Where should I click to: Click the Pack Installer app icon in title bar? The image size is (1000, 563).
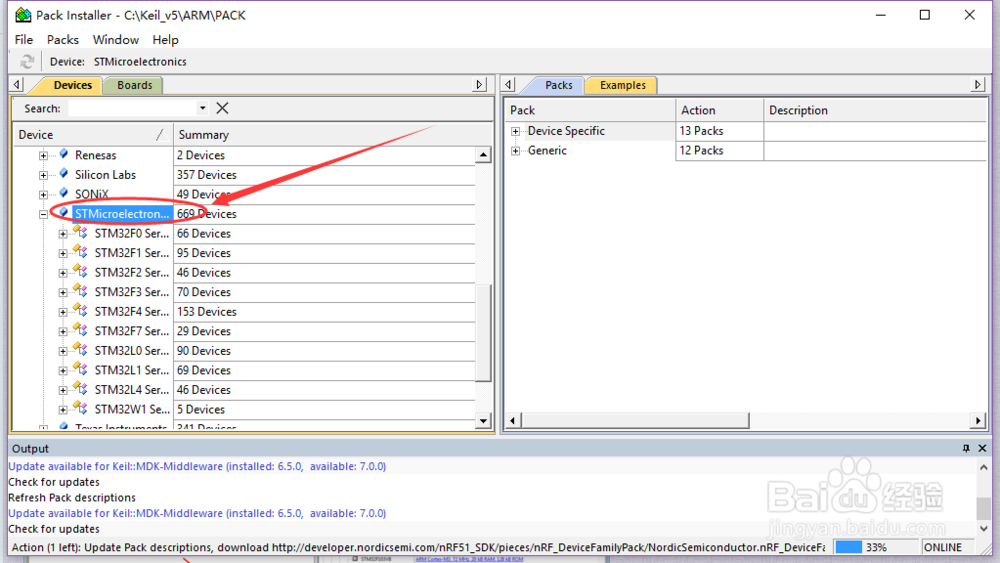click(x=24, y=15)
